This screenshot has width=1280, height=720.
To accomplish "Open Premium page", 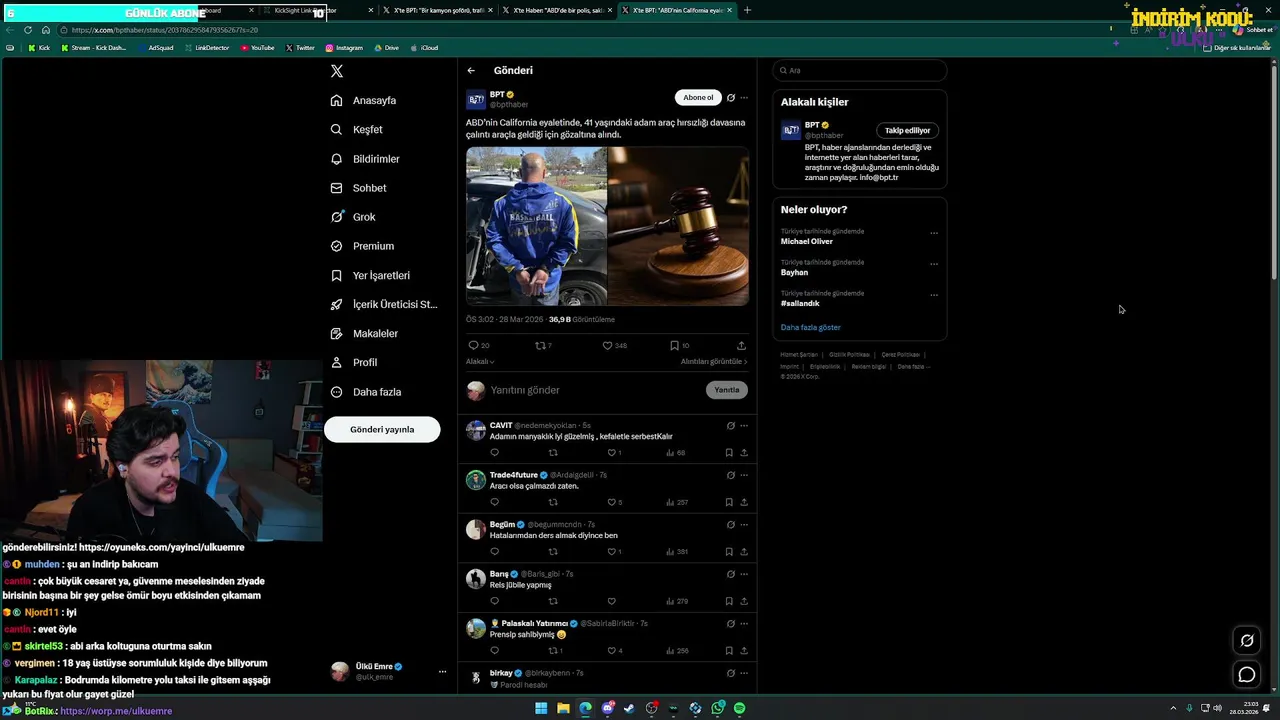I will coord(362,246).
